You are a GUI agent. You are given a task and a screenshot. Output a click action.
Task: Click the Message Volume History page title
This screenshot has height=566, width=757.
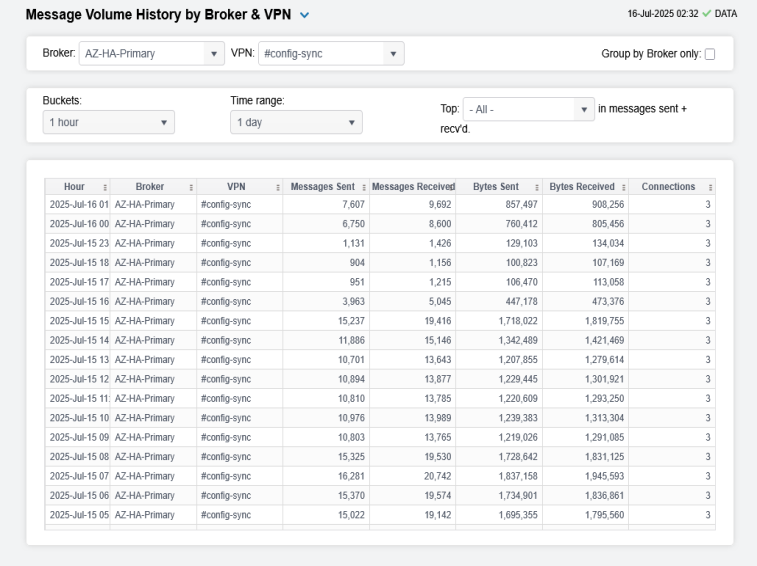(158, 15)
